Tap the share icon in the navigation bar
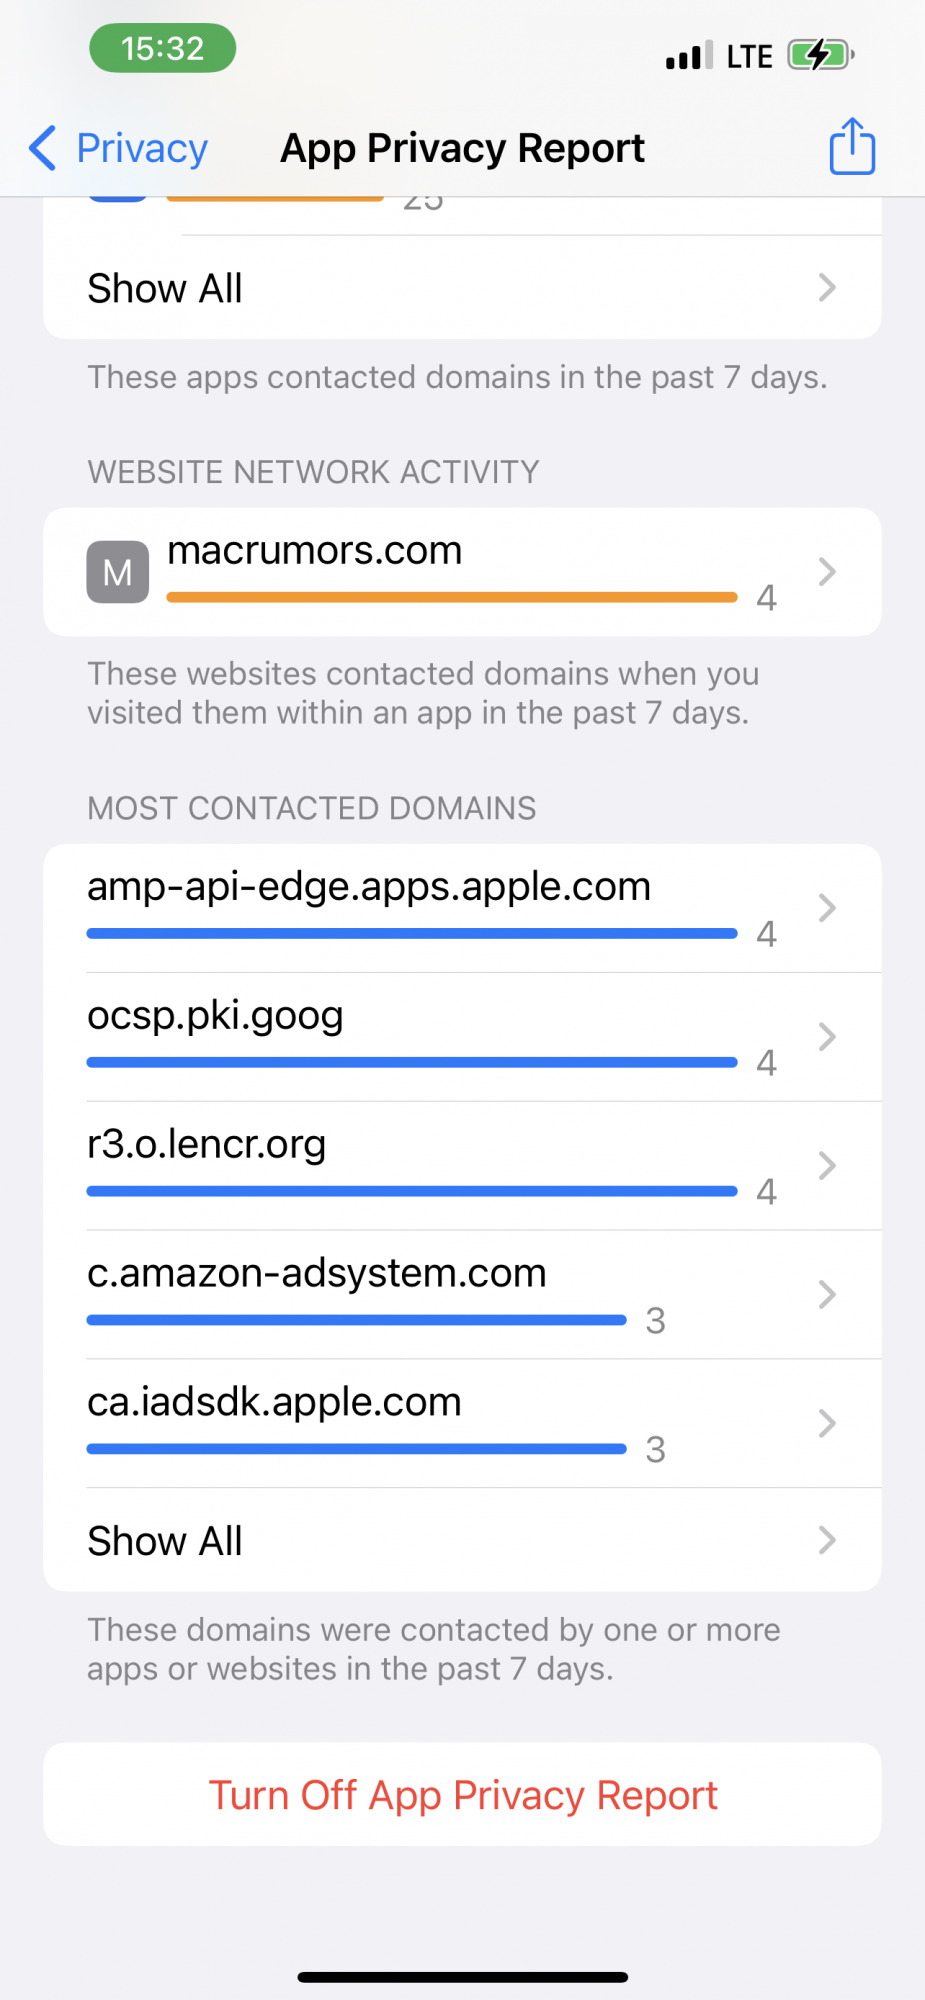This screenshot has width=925, height=2000. [x=851, y=147]
